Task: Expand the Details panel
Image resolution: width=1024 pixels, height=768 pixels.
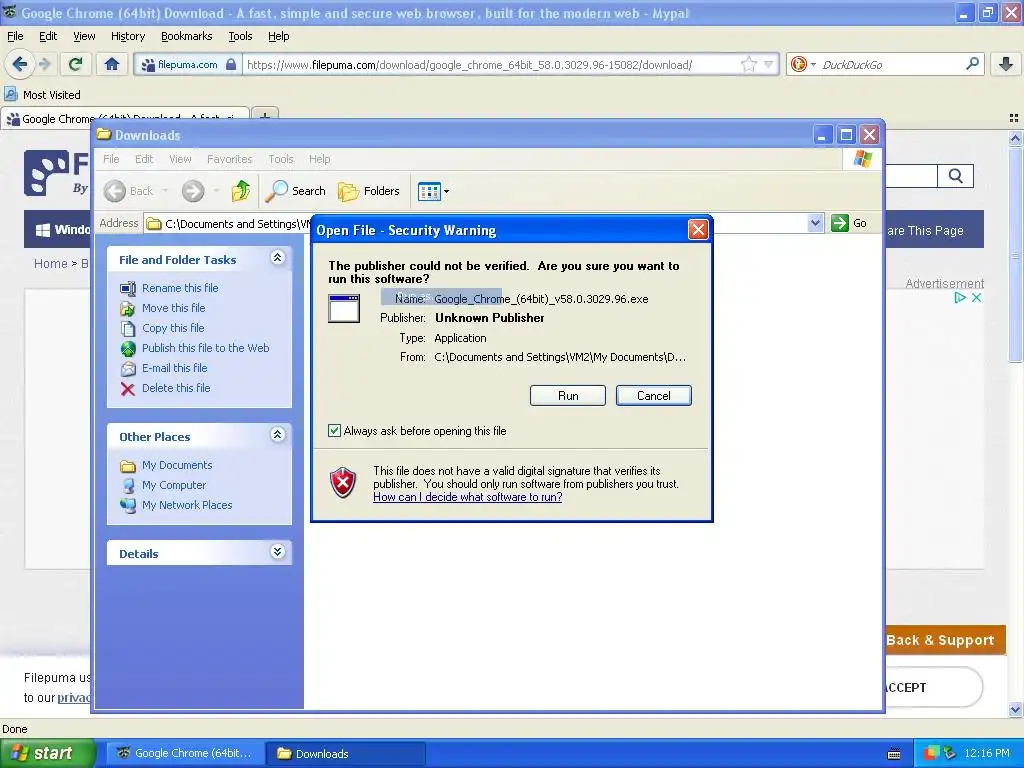Action: (x=278, y=551)
